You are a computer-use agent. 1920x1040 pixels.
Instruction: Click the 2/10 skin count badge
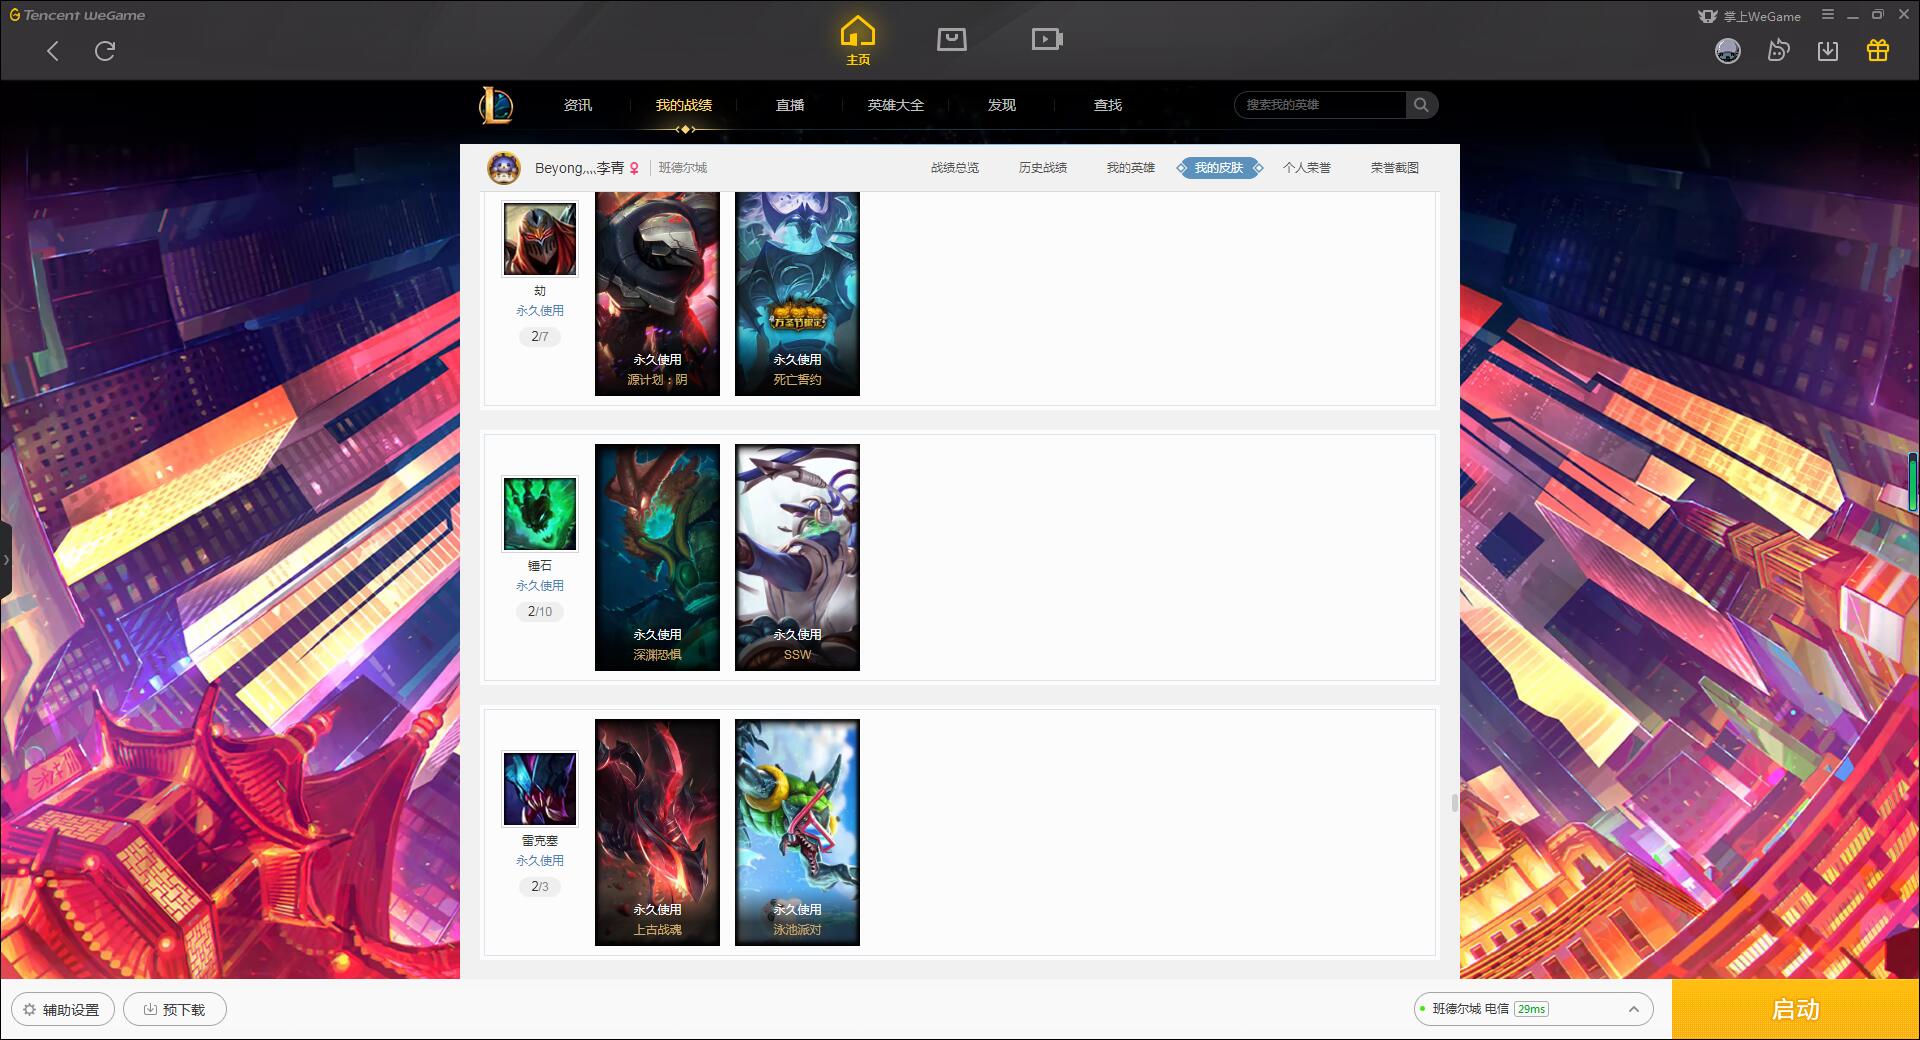click(x=540, y=612)
